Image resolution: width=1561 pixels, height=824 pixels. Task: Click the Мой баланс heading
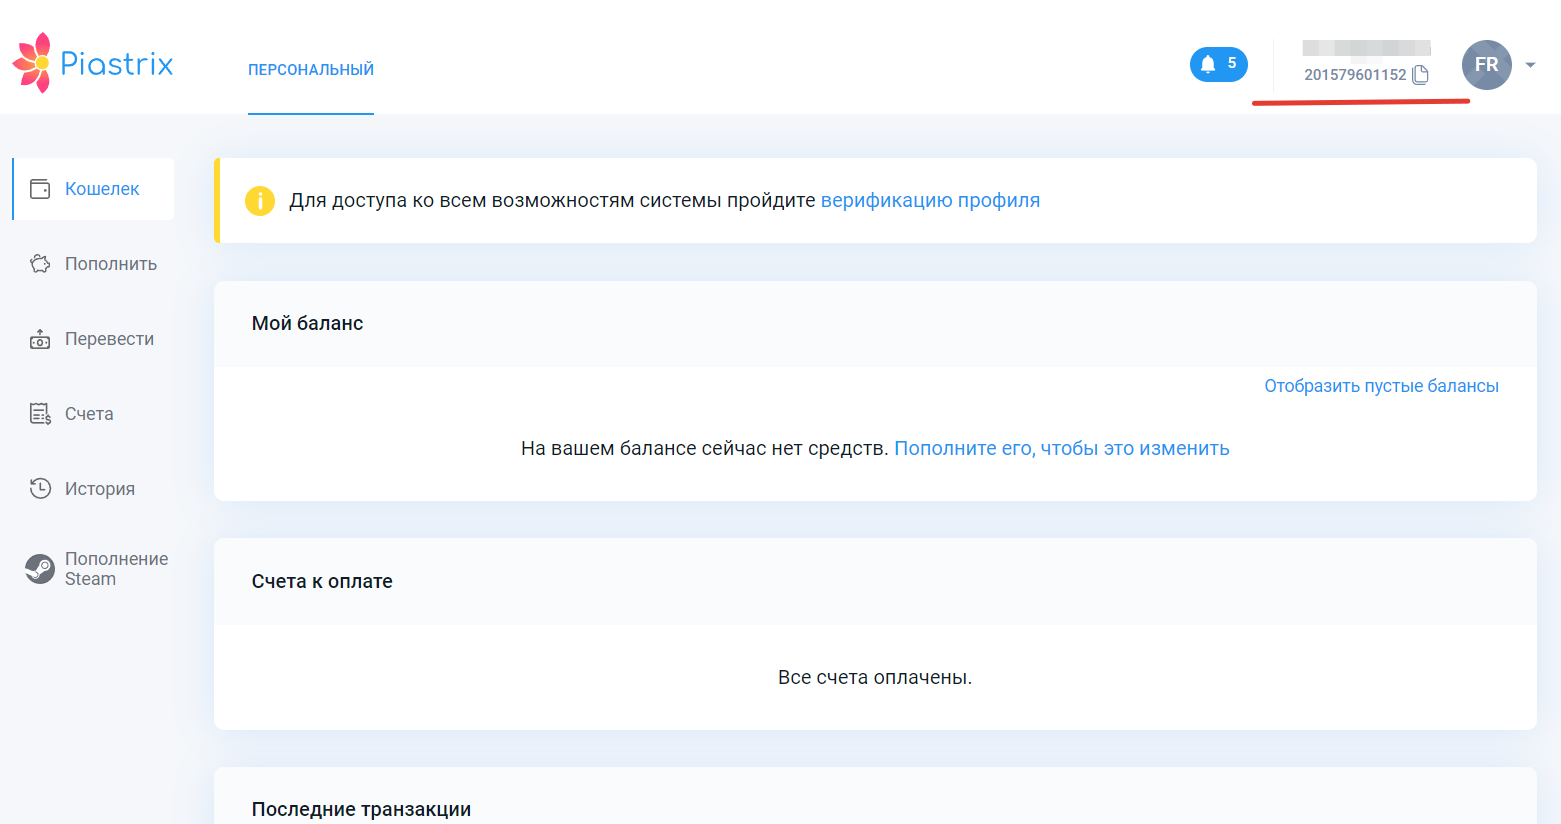click(x=307, y=323)
